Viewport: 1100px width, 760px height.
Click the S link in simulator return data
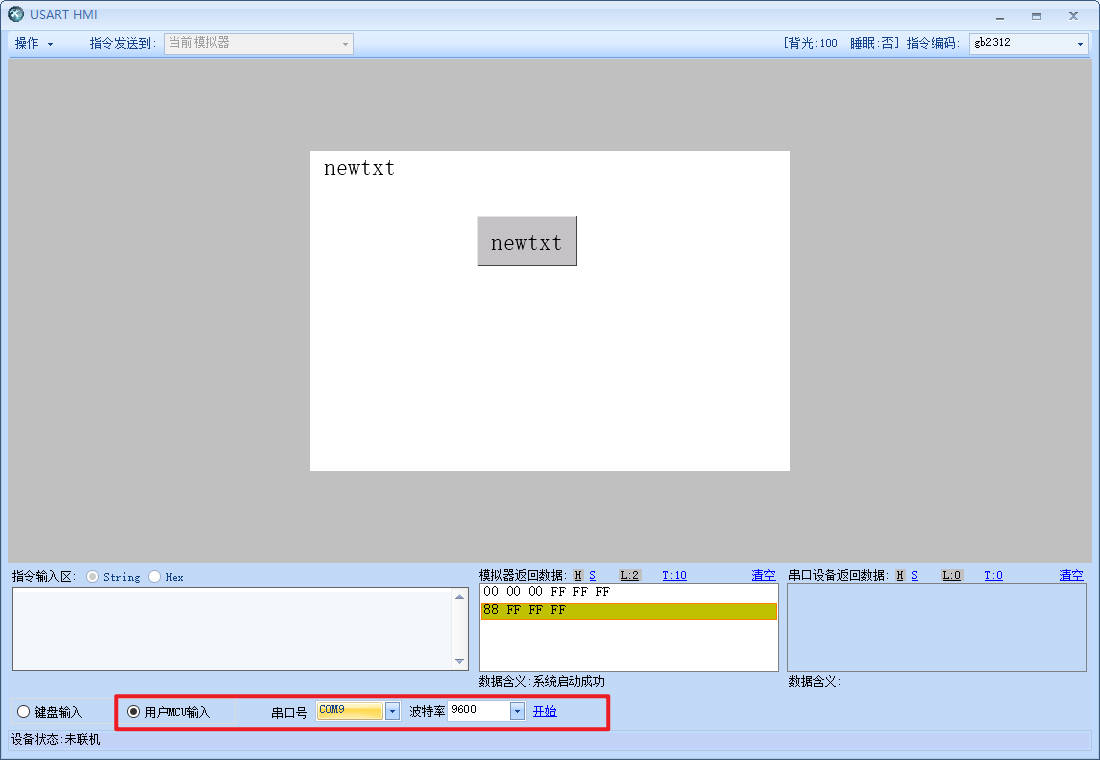592,576
